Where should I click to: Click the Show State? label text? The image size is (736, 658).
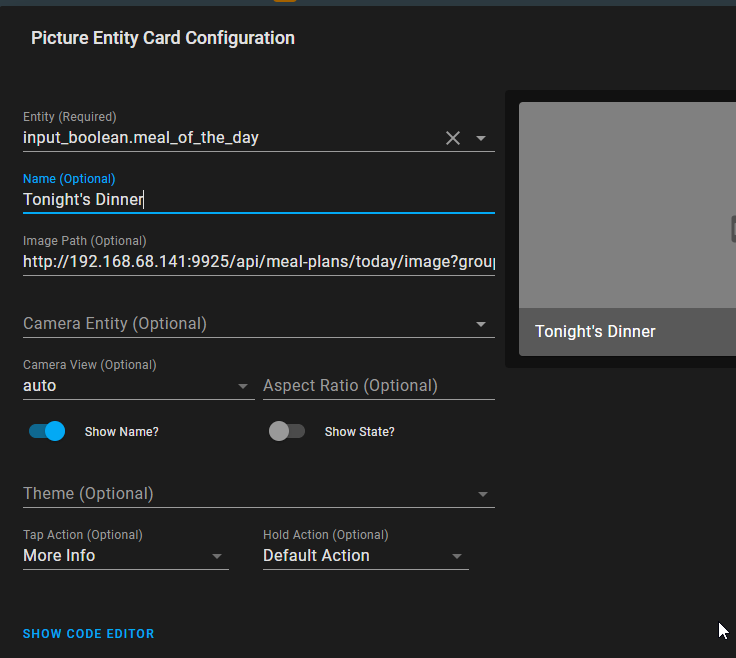pos(360,432)
